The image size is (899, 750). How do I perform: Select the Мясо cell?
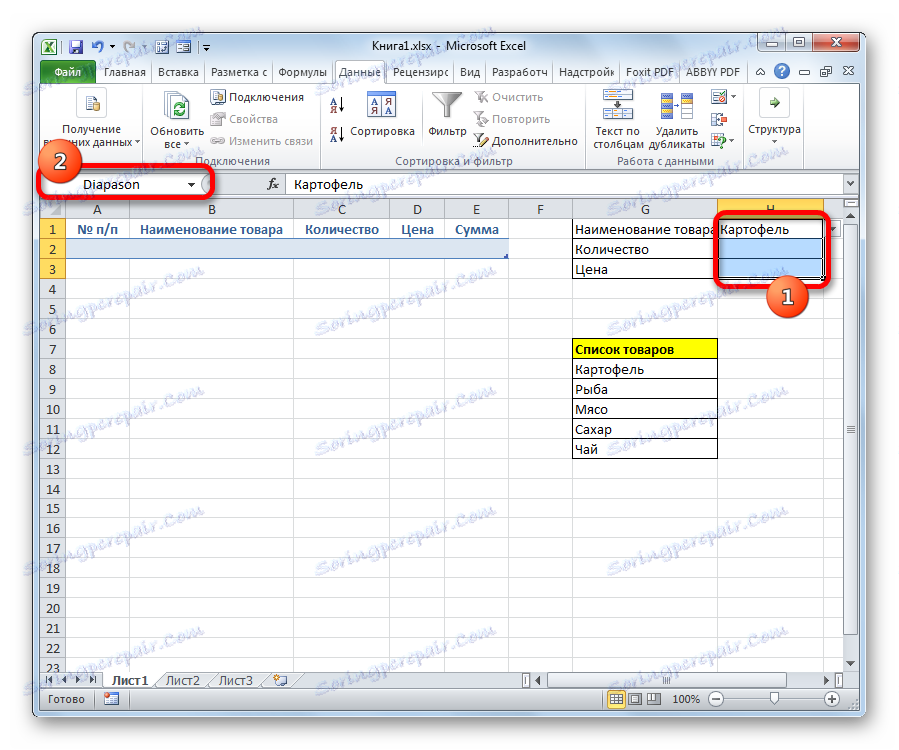(644, 409)
